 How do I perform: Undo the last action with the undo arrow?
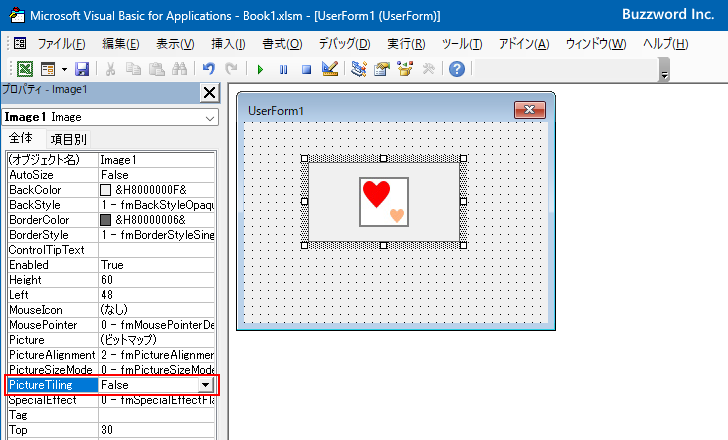coord(208,69)
